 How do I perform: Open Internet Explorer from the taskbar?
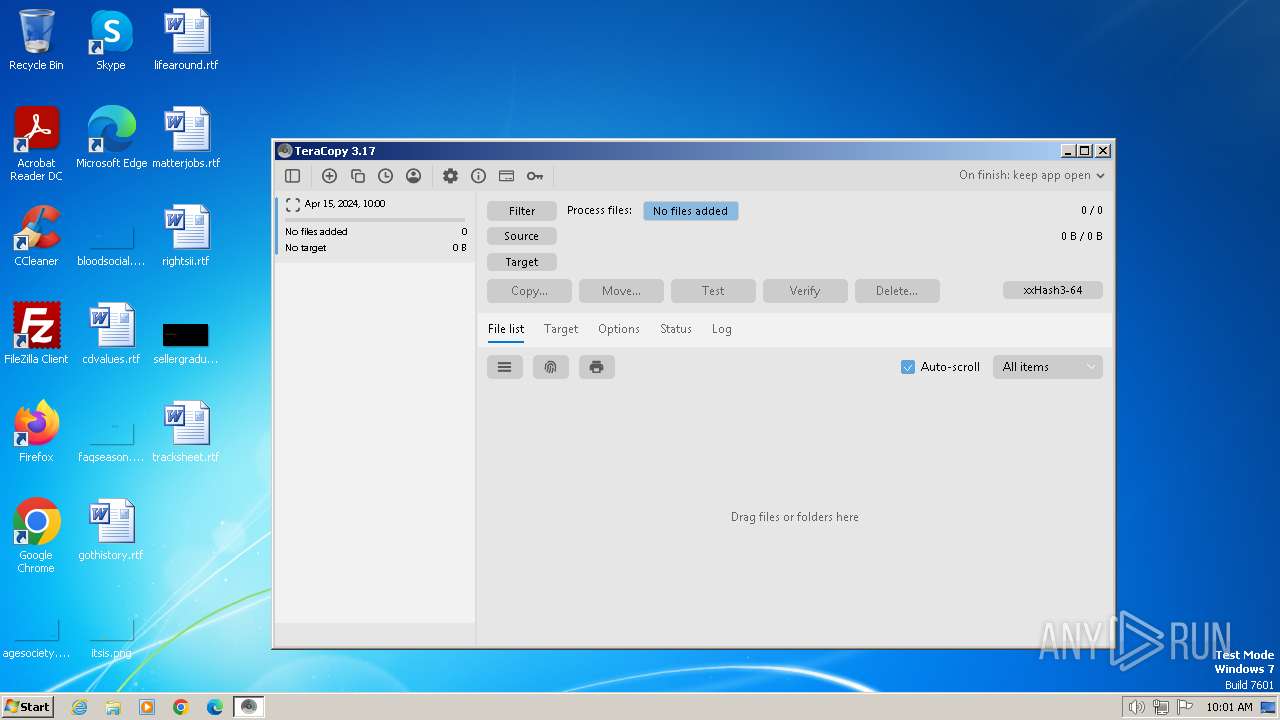pos(79,707)
